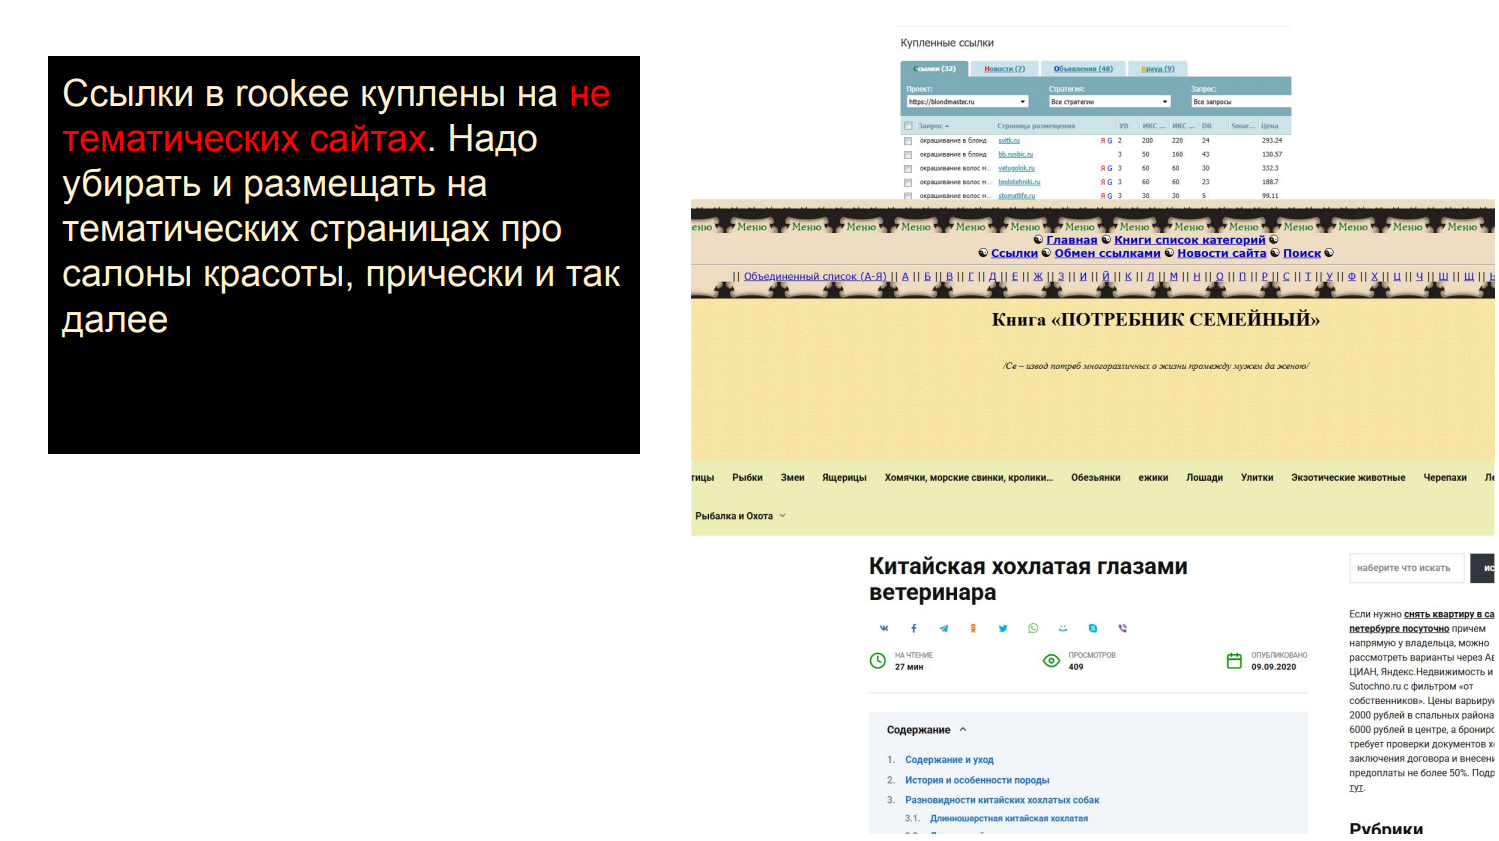
Task: Sort the table by Запрос column
Action: pos(934,127)
